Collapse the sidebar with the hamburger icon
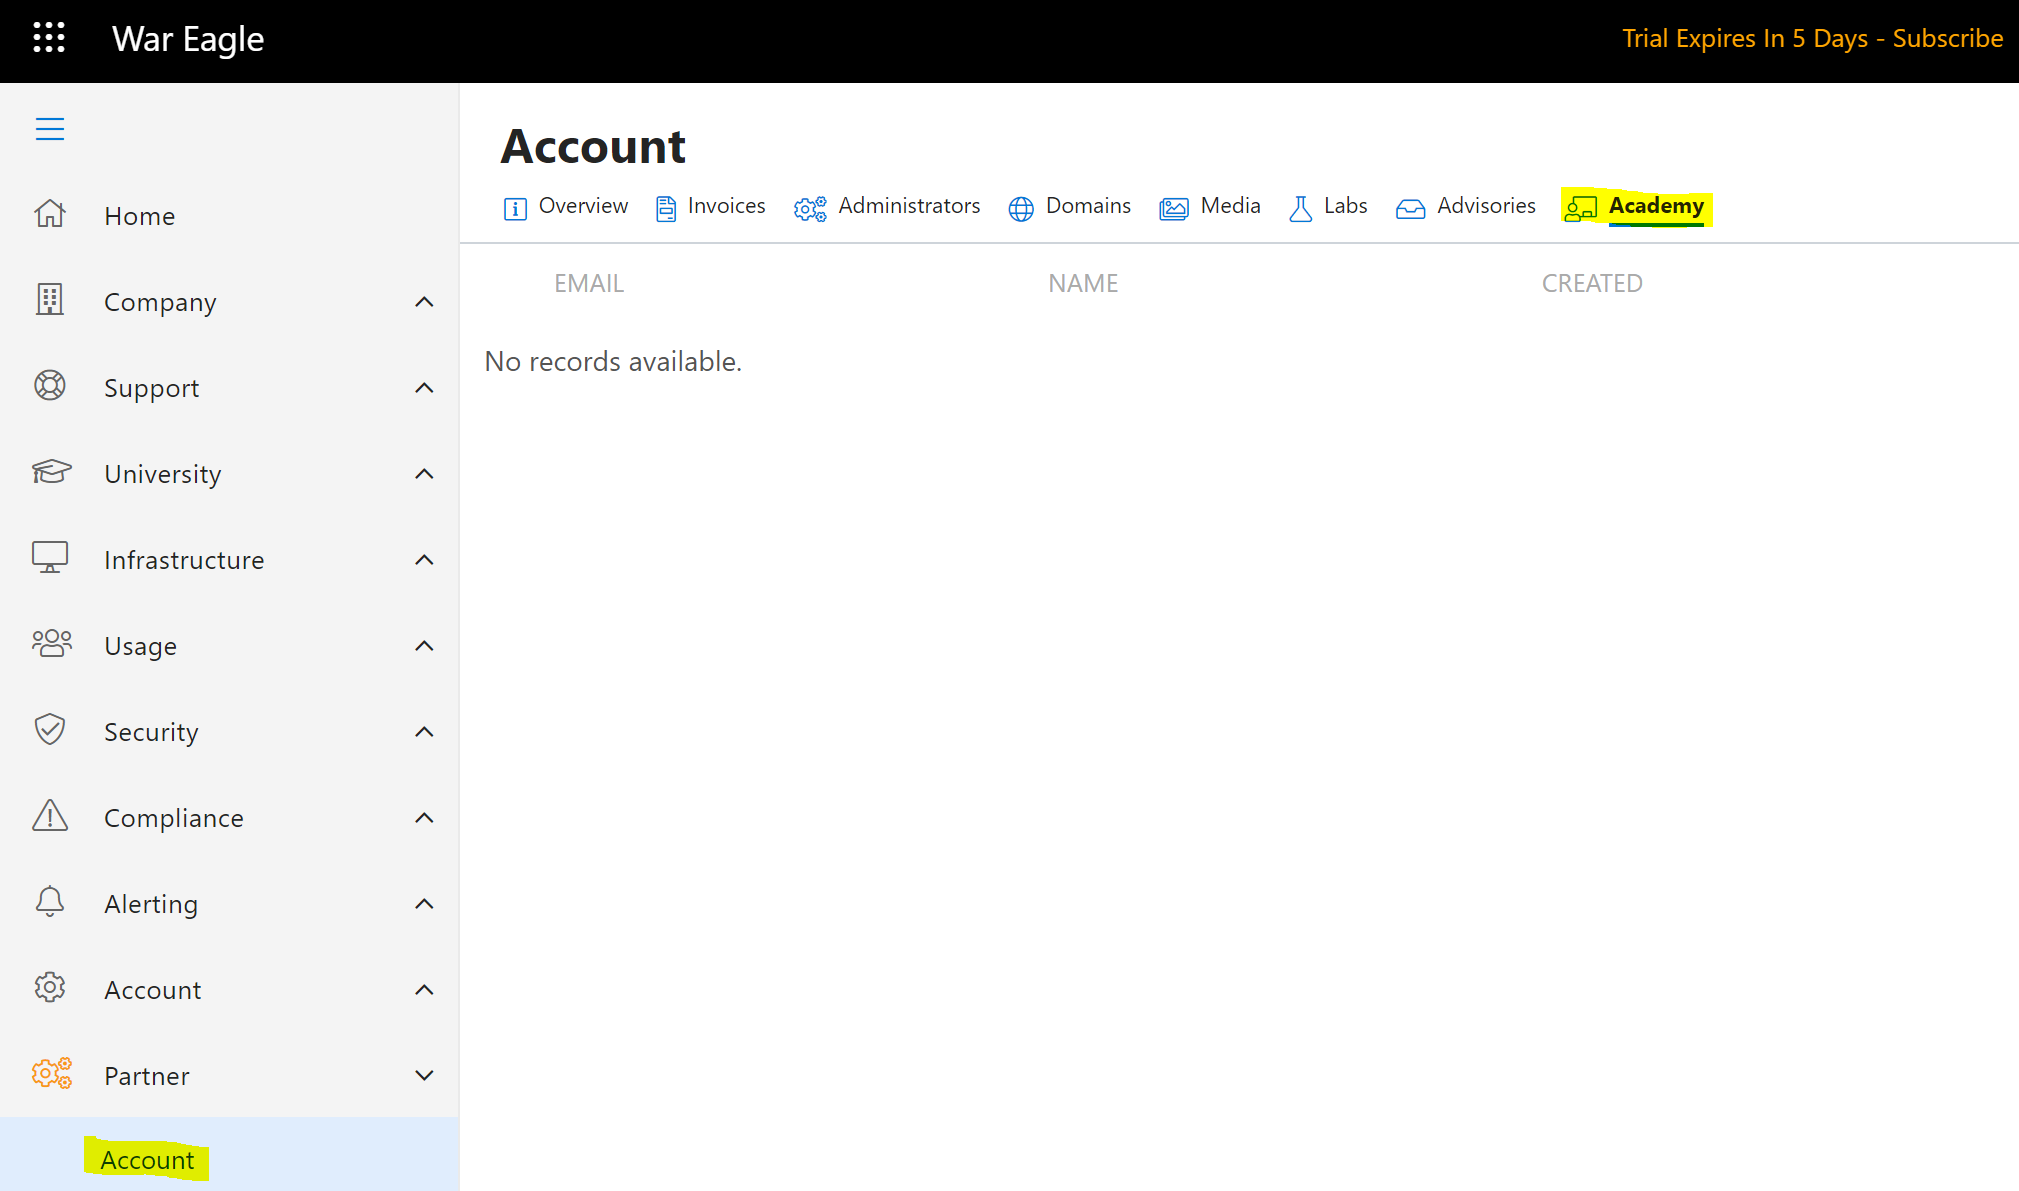The image size is (2019, 1191). pyautogui.click(x=50, y=129)
